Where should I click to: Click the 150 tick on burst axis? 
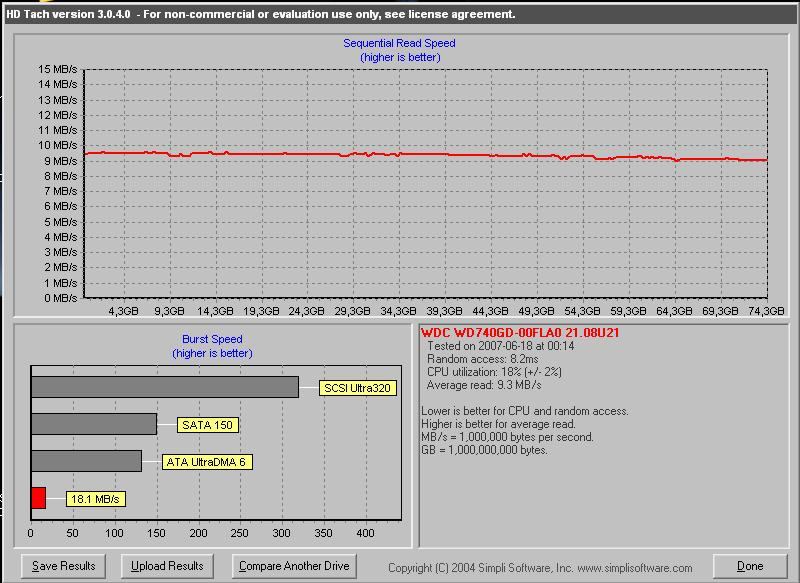pos(156,534)
